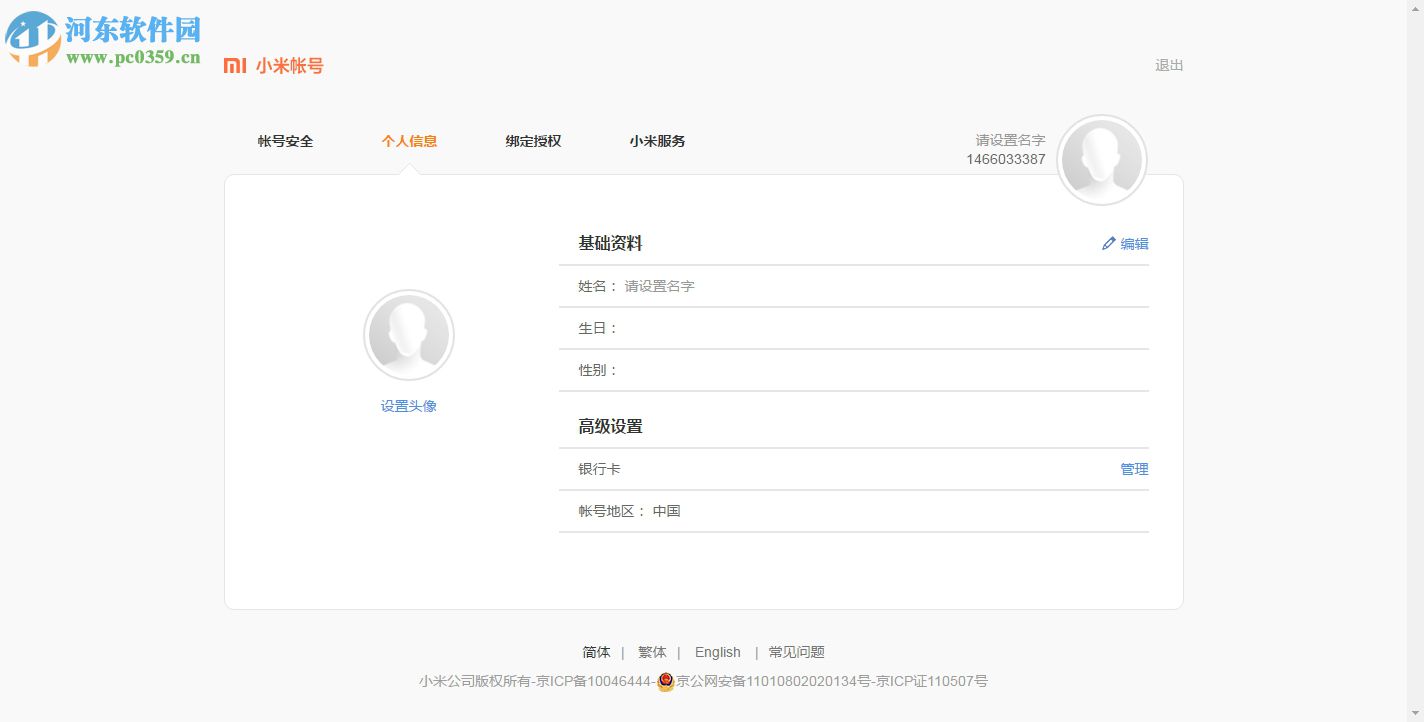1424x722 pixels.
Task: Click 退出 to log out
Action: [x=1169, y=65]
